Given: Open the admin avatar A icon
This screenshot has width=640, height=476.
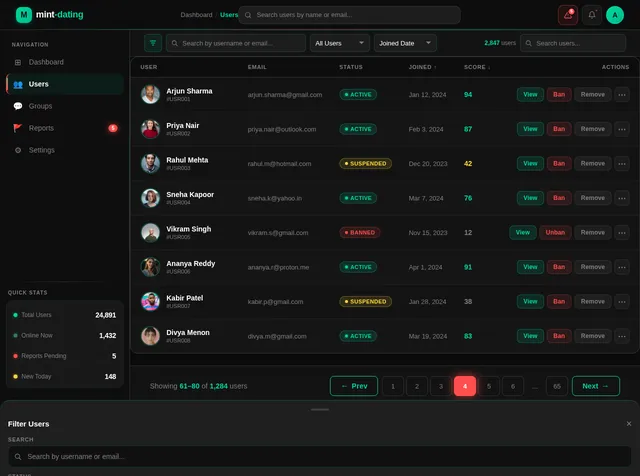Looking at the screenshot, I should point(615,15).
